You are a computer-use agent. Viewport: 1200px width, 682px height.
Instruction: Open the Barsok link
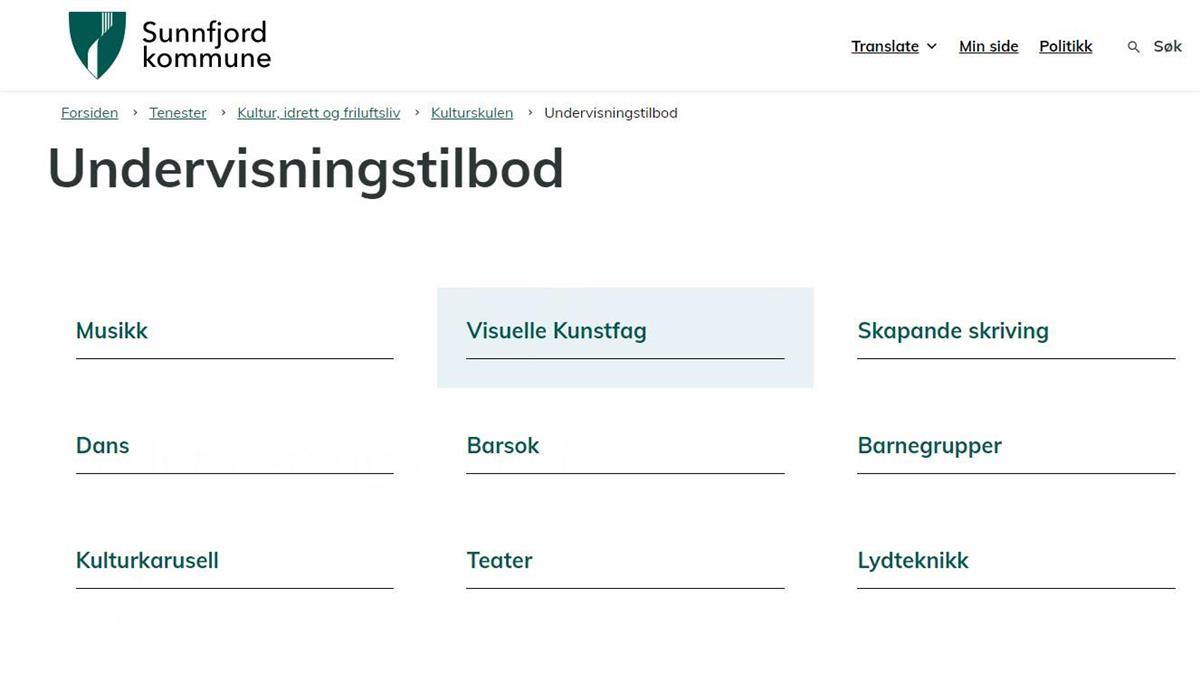503,446
